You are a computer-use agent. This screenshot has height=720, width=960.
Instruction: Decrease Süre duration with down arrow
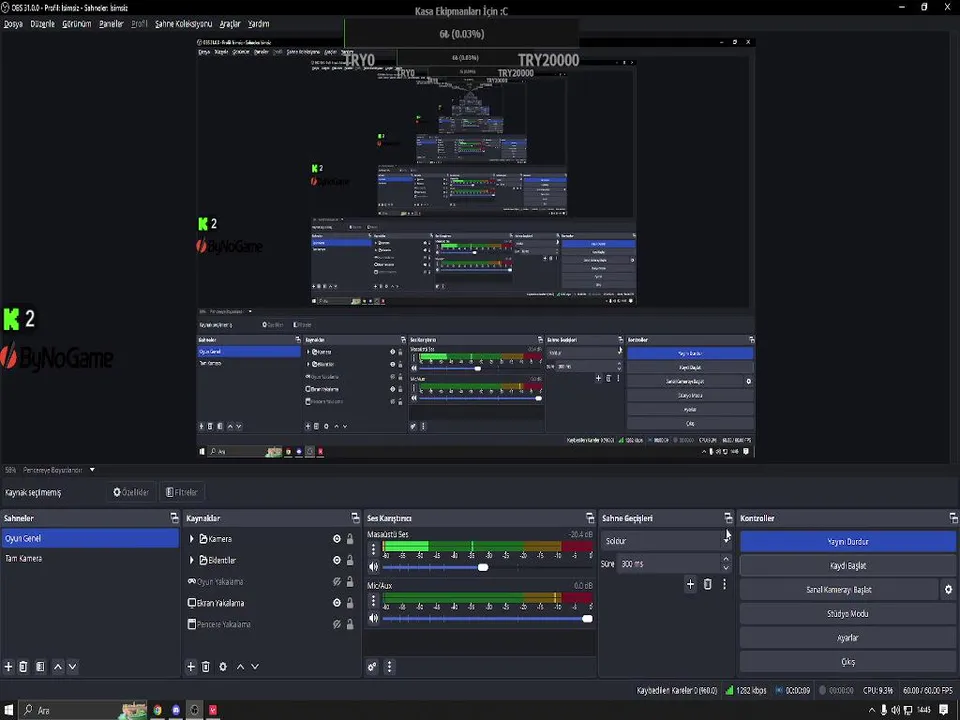pos(726,568)
